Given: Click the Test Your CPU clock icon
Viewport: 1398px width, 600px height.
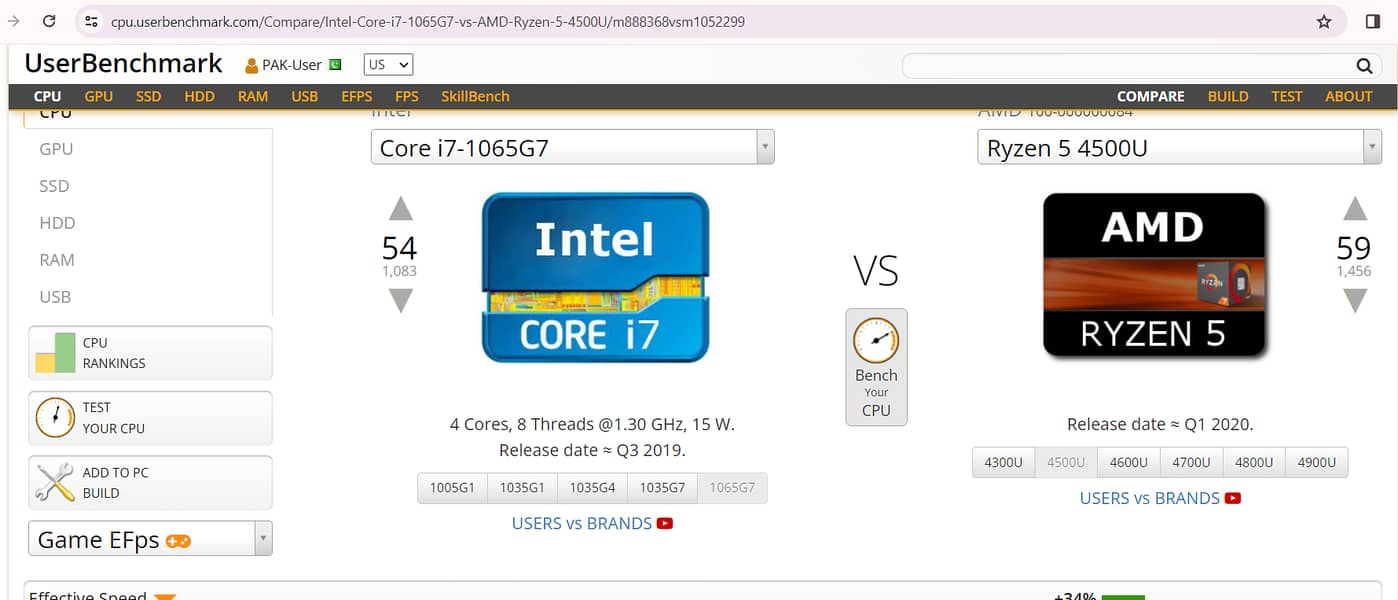Looking at the screenshot, I should tap(55, 418).
